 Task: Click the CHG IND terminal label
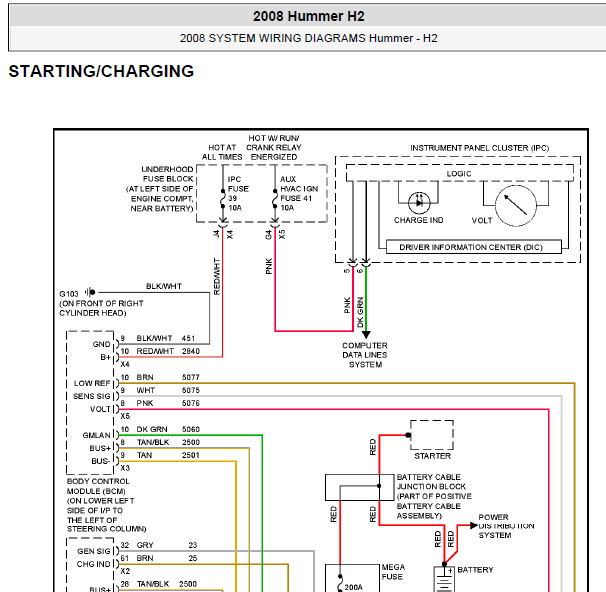coord(93,564)
